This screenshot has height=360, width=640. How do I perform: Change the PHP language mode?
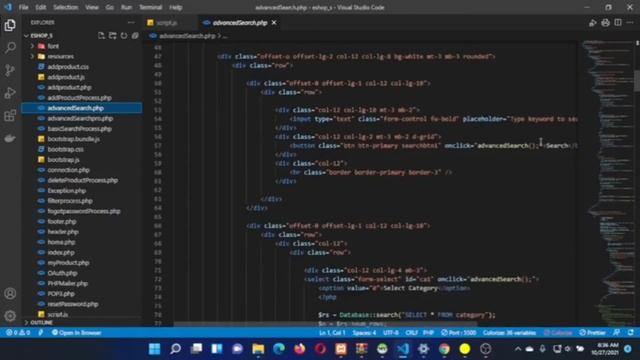coord(428,333)
